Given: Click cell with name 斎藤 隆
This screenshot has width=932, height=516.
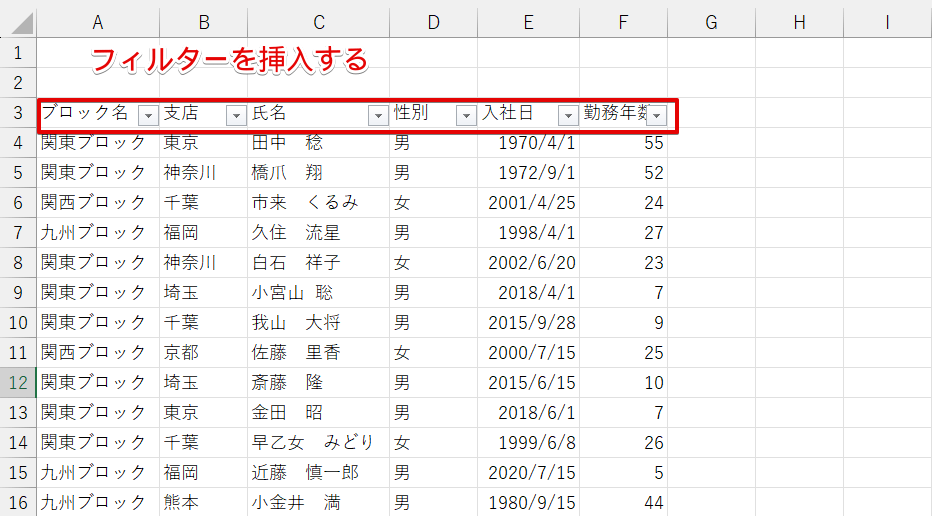Looking at the screenshot, I should [319, 382].
